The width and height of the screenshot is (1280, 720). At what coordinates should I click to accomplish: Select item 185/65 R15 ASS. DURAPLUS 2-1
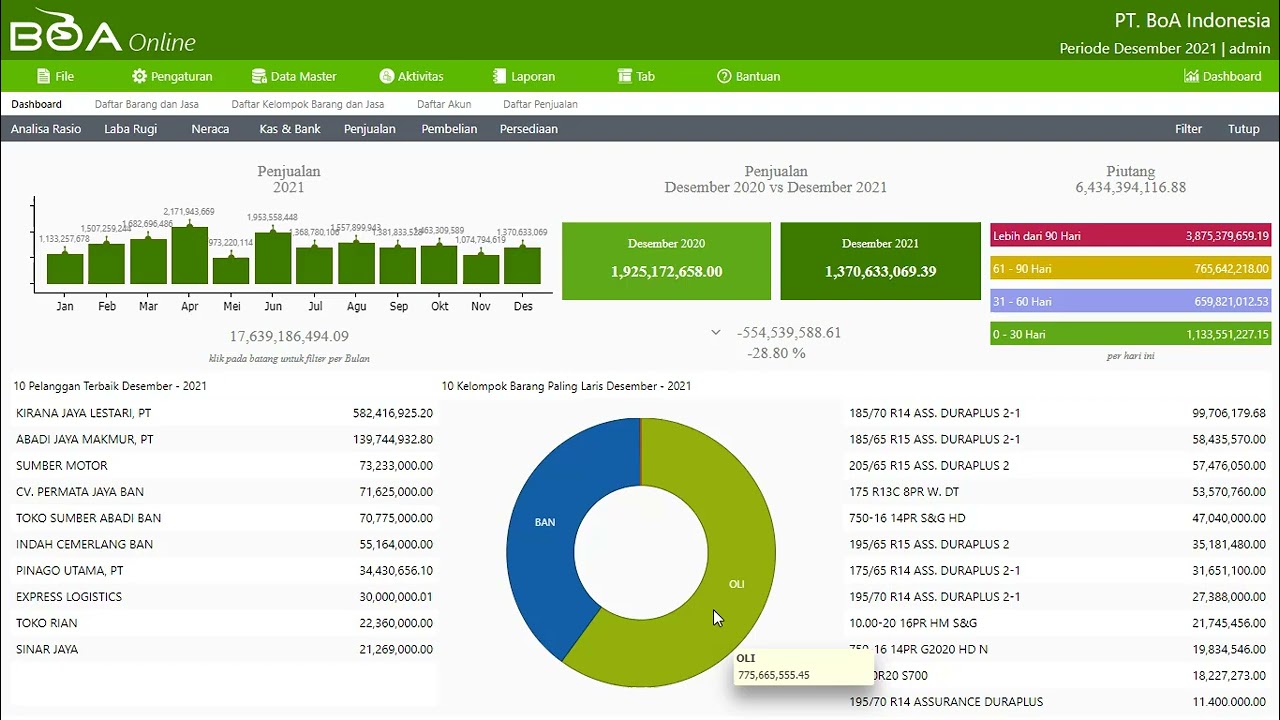click(x=1058, y=439)
